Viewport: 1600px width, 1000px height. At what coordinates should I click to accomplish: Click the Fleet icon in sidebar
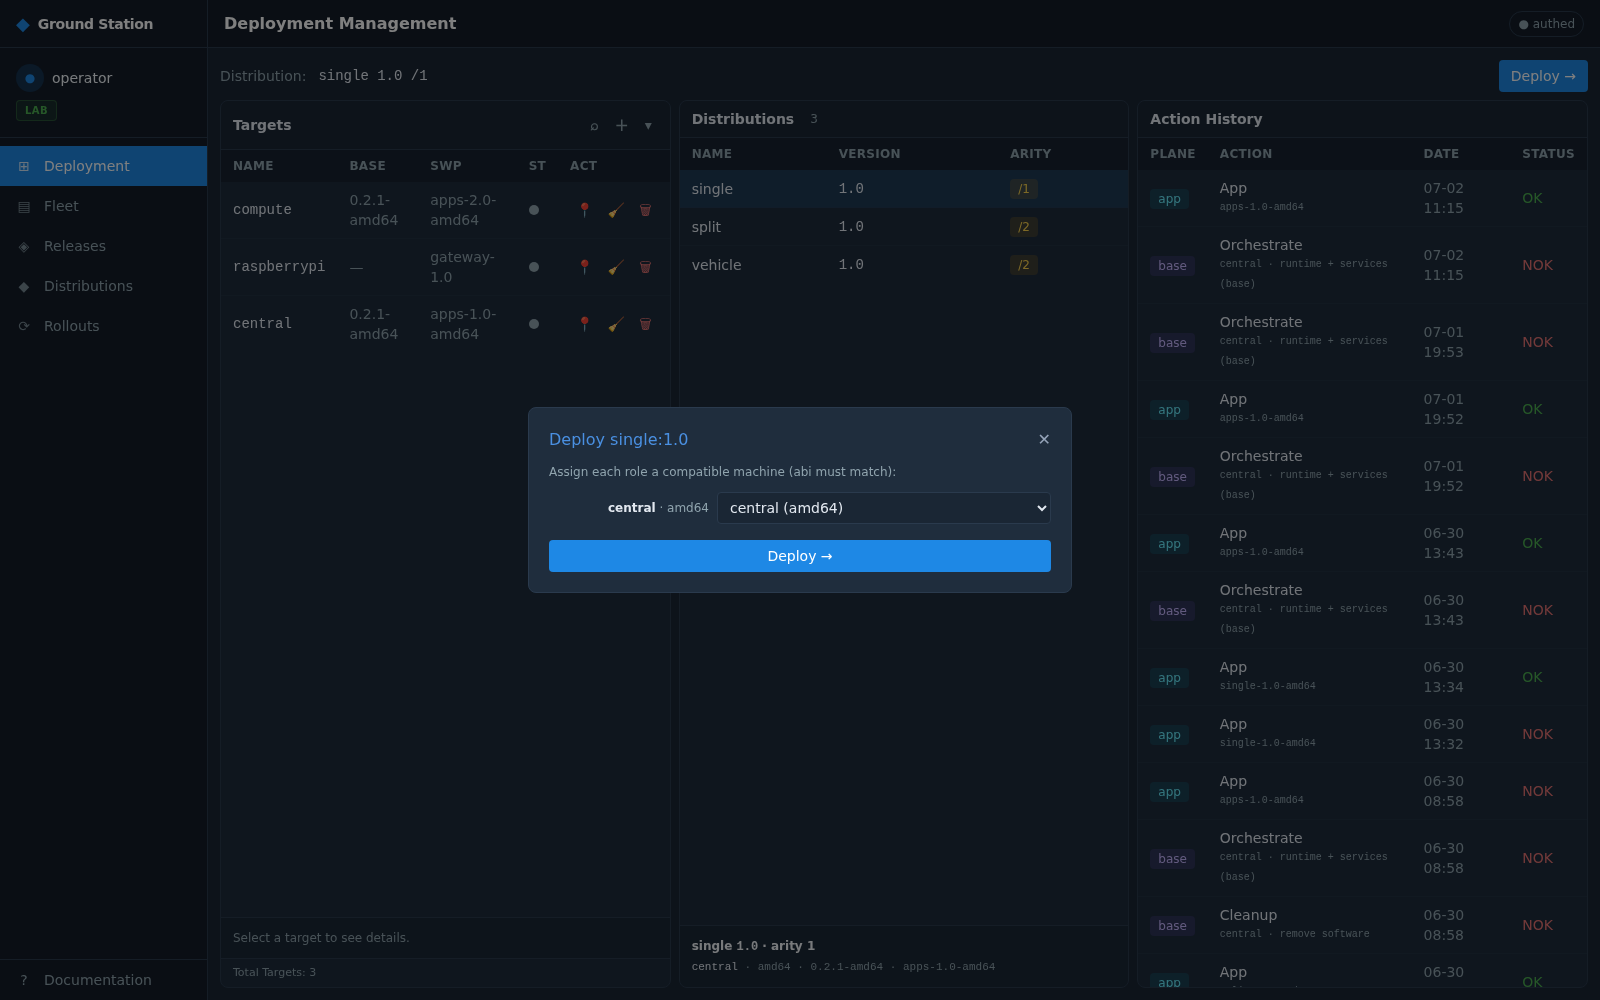point(24,206)
